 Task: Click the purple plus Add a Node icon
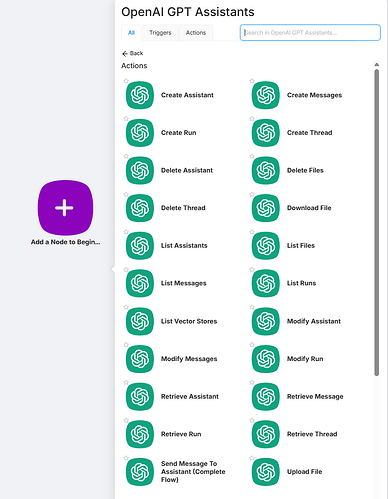coord(65,208)
